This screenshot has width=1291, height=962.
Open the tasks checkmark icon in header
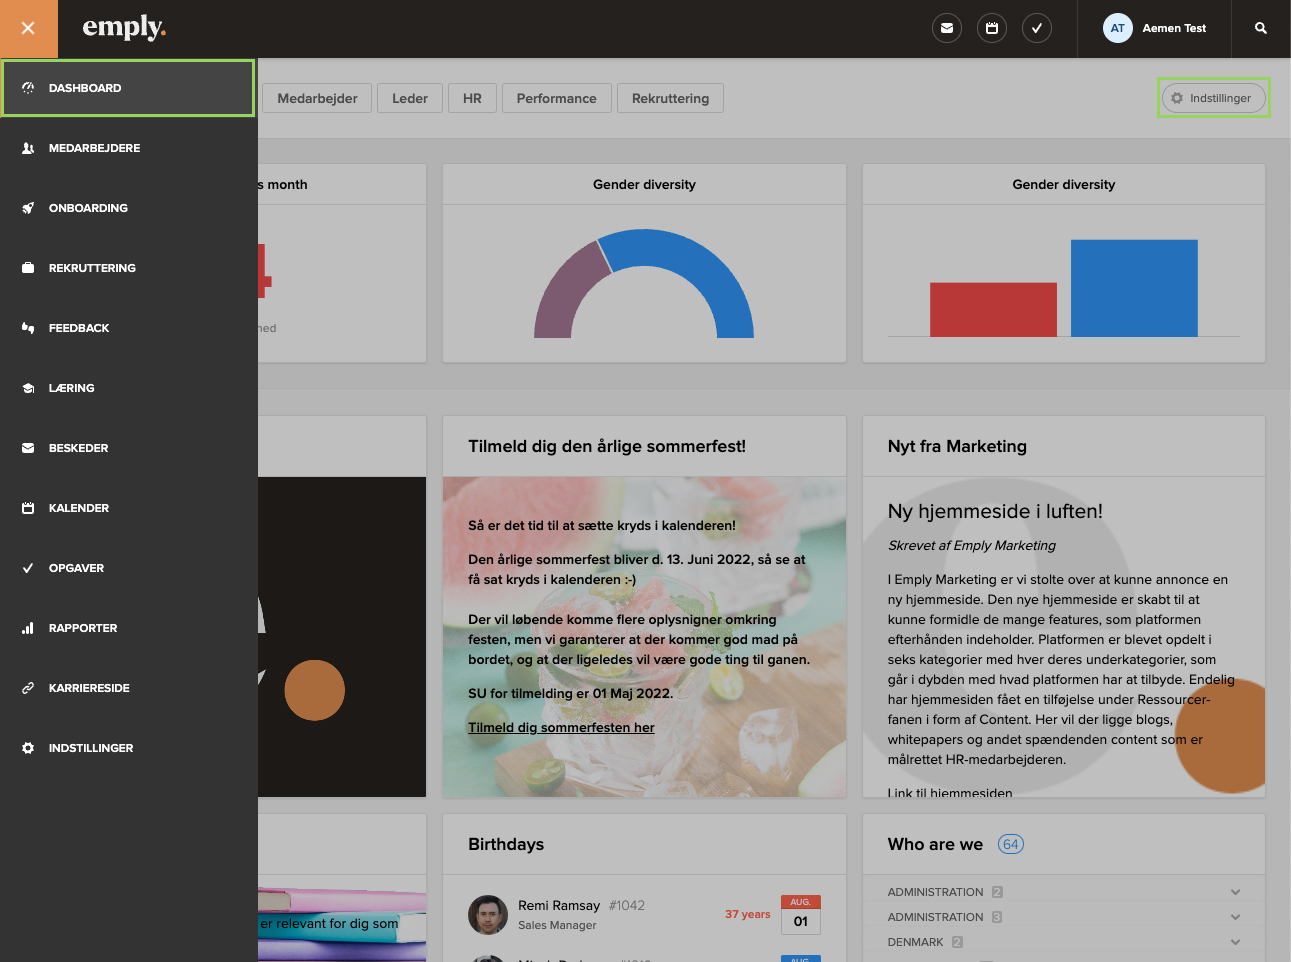pos(1036,28)
